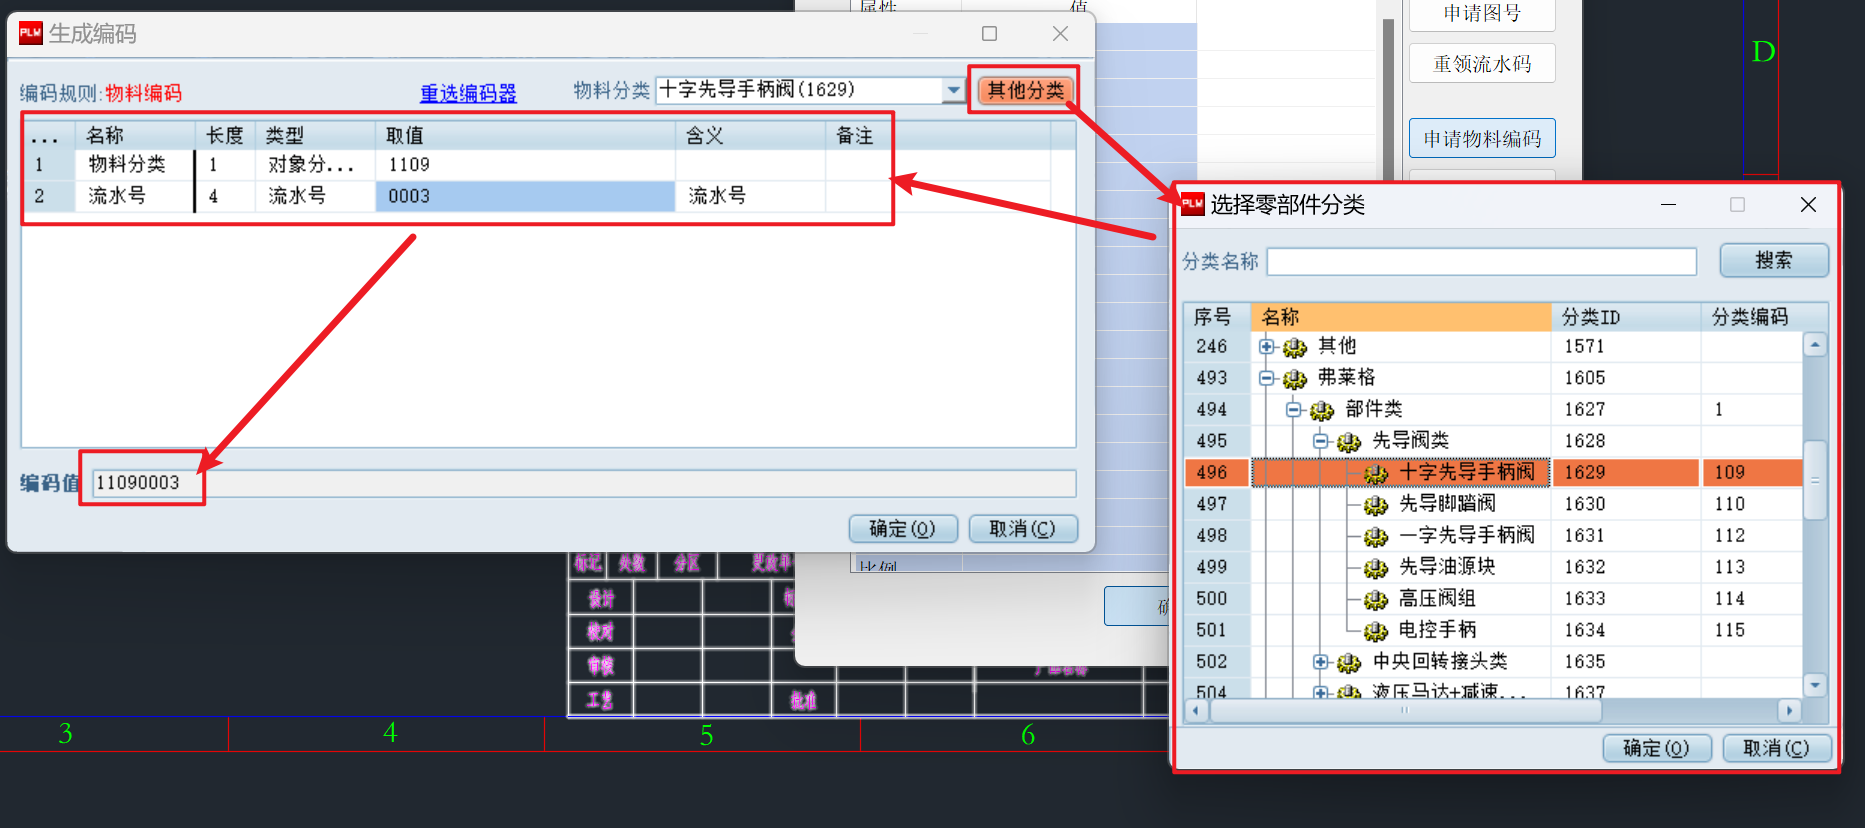Click the gear icon beside 中央回转接头类
The height and width of the screenshot is (828, 1865).
click(1349, 663)
